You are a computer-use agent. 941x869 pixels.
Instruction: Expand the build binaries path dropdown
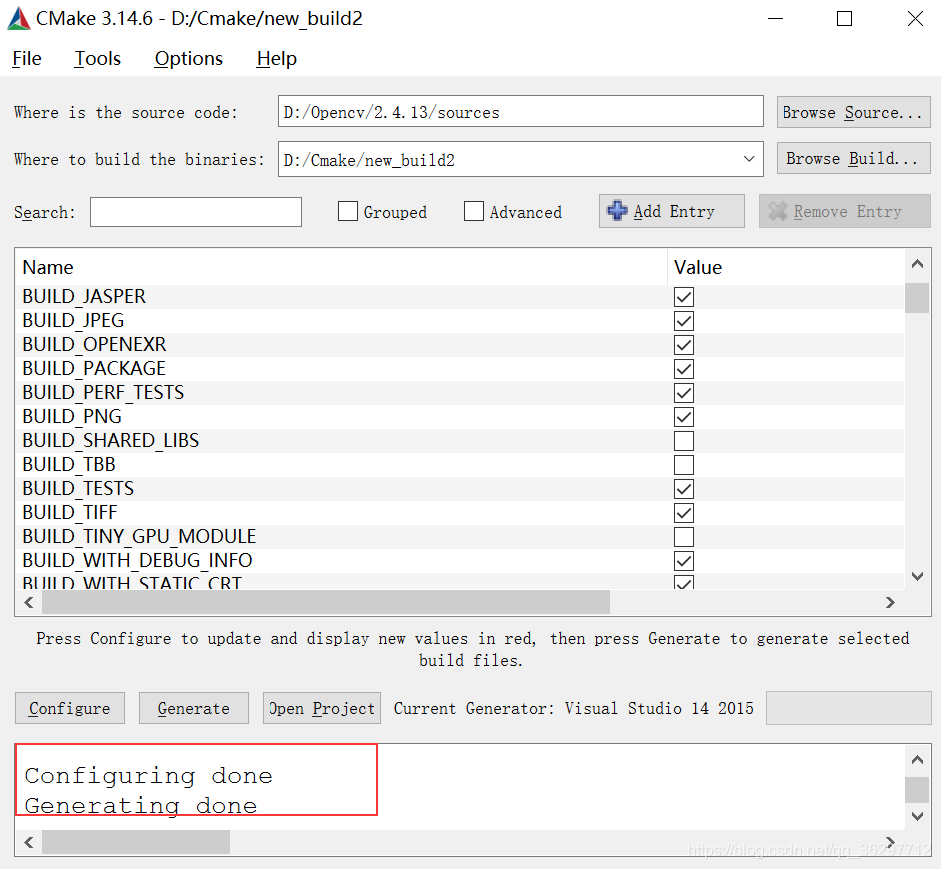coord(749,159)
